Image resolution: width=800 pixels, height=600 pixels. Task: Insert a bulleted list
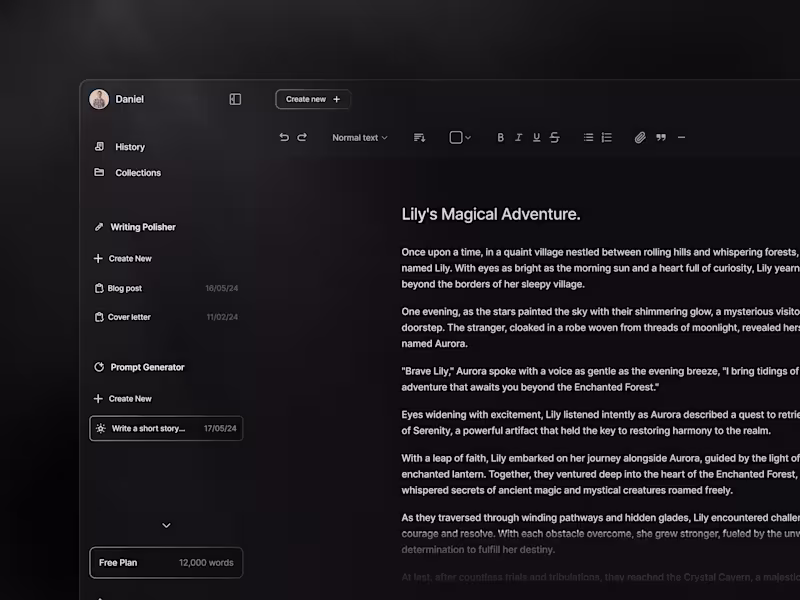588,137
